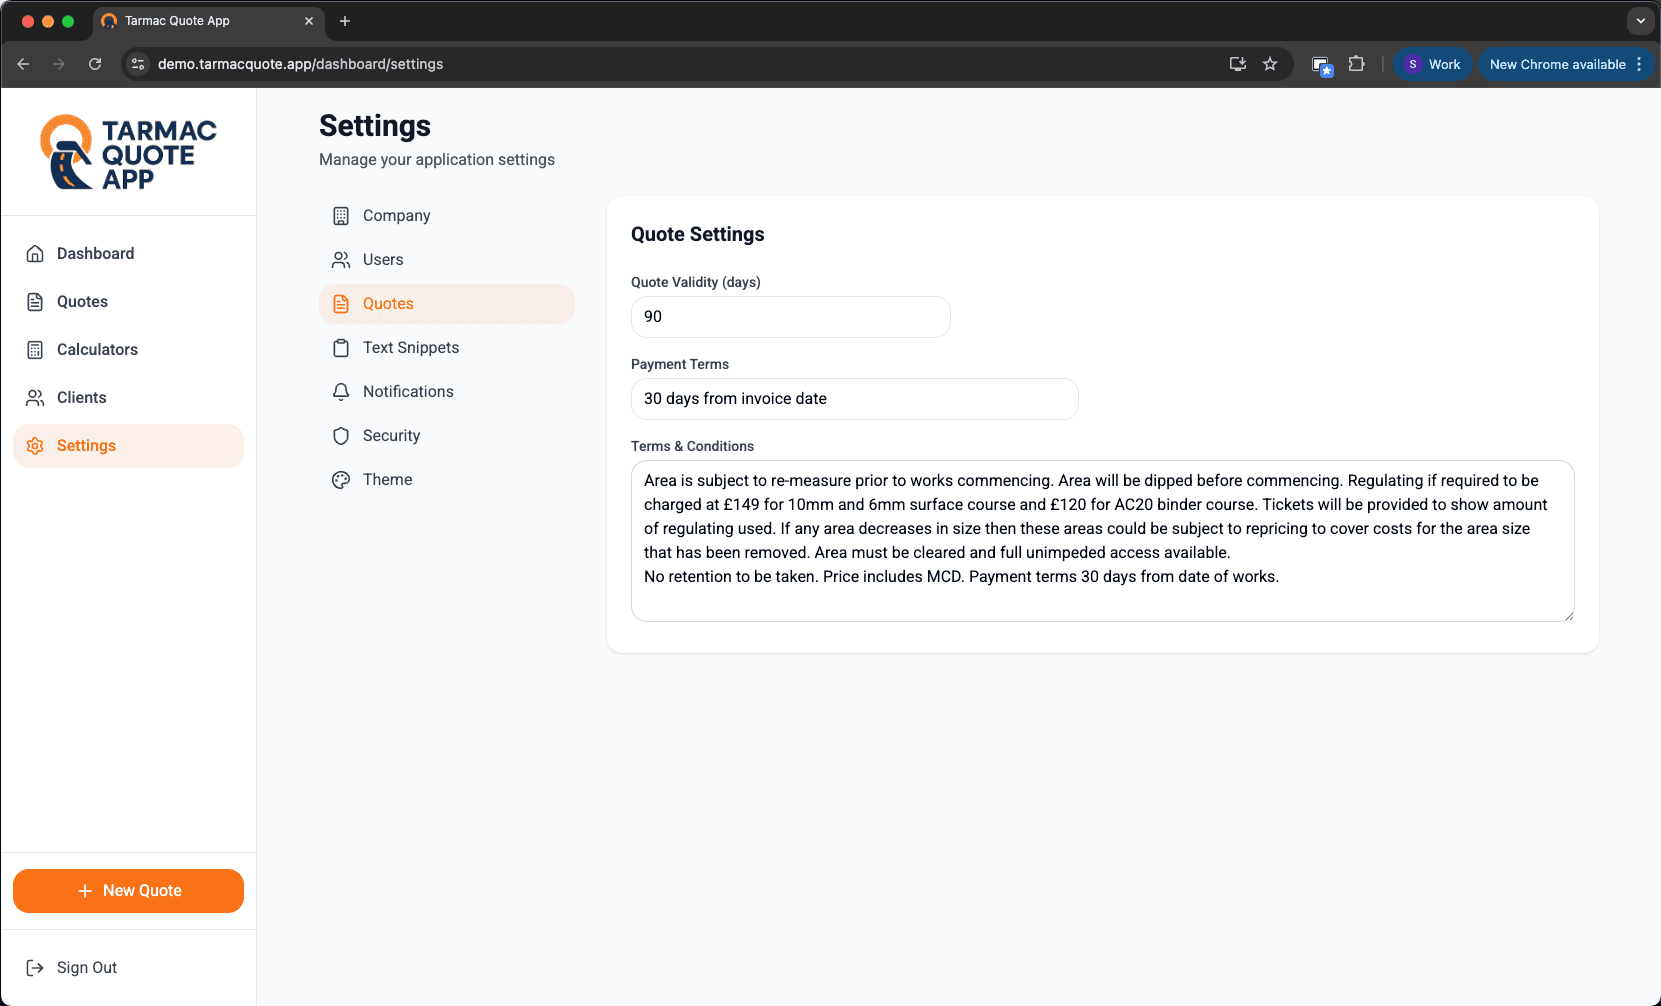Focus the Payment Terms input field
This screenshot has width=1661, height=1006.
tap(854, 399)
